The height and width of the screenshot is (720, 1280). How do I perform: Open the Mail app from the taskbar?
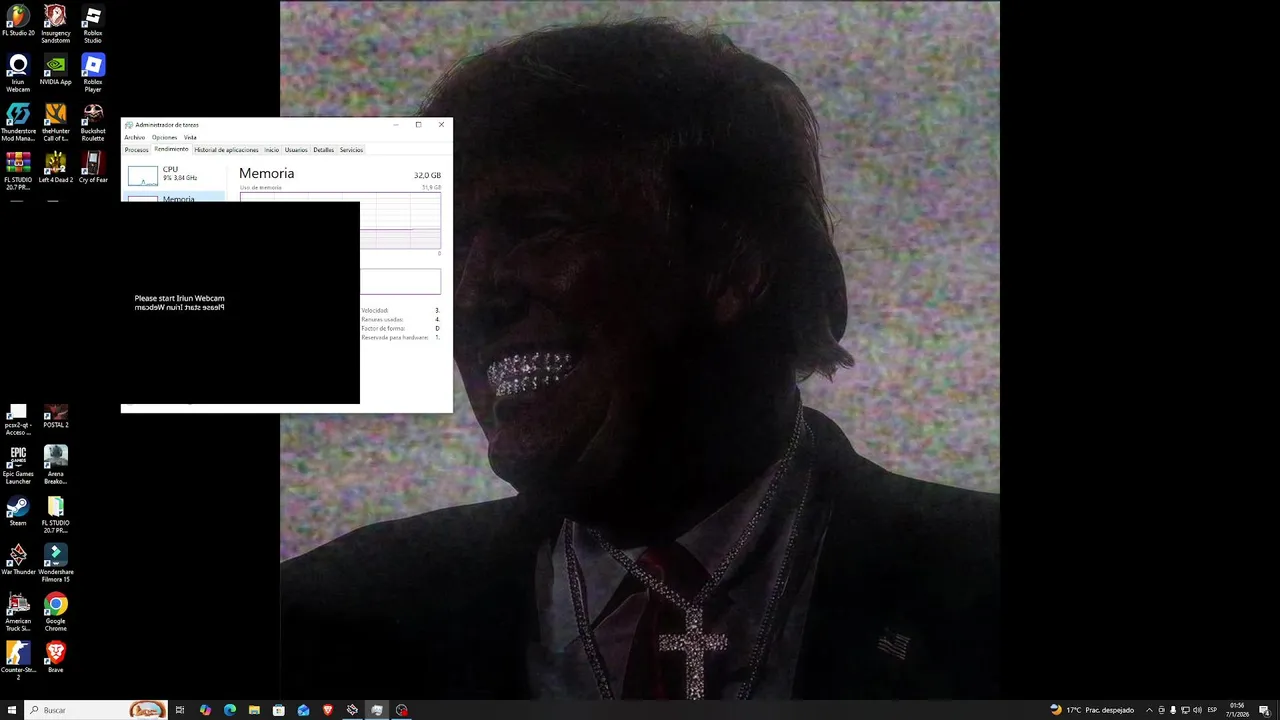point(303,710)
